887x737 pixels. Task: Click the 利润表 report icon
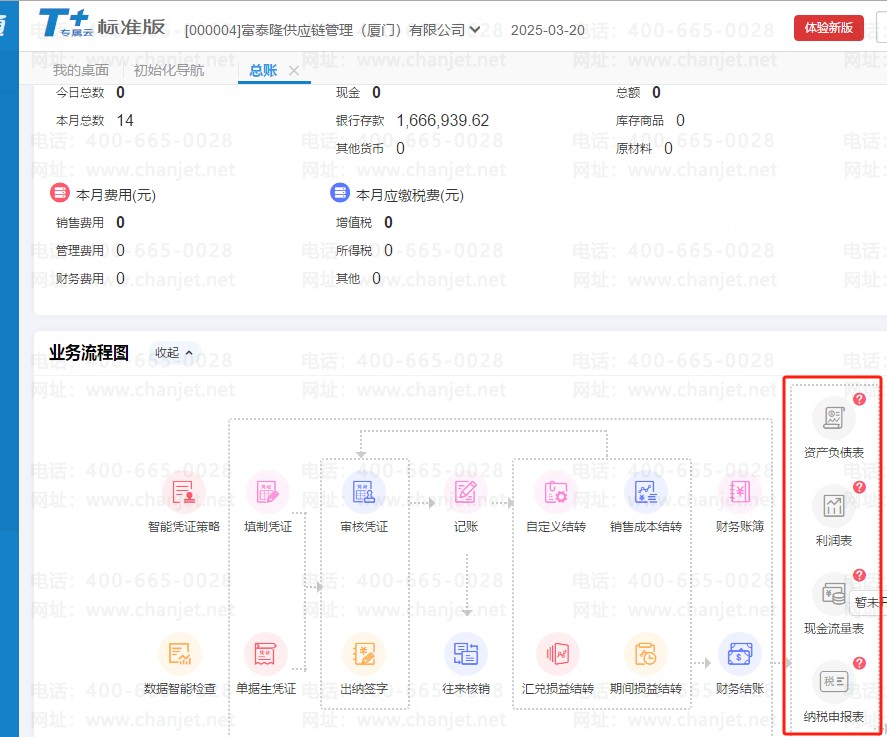click(x=833, y=507)
